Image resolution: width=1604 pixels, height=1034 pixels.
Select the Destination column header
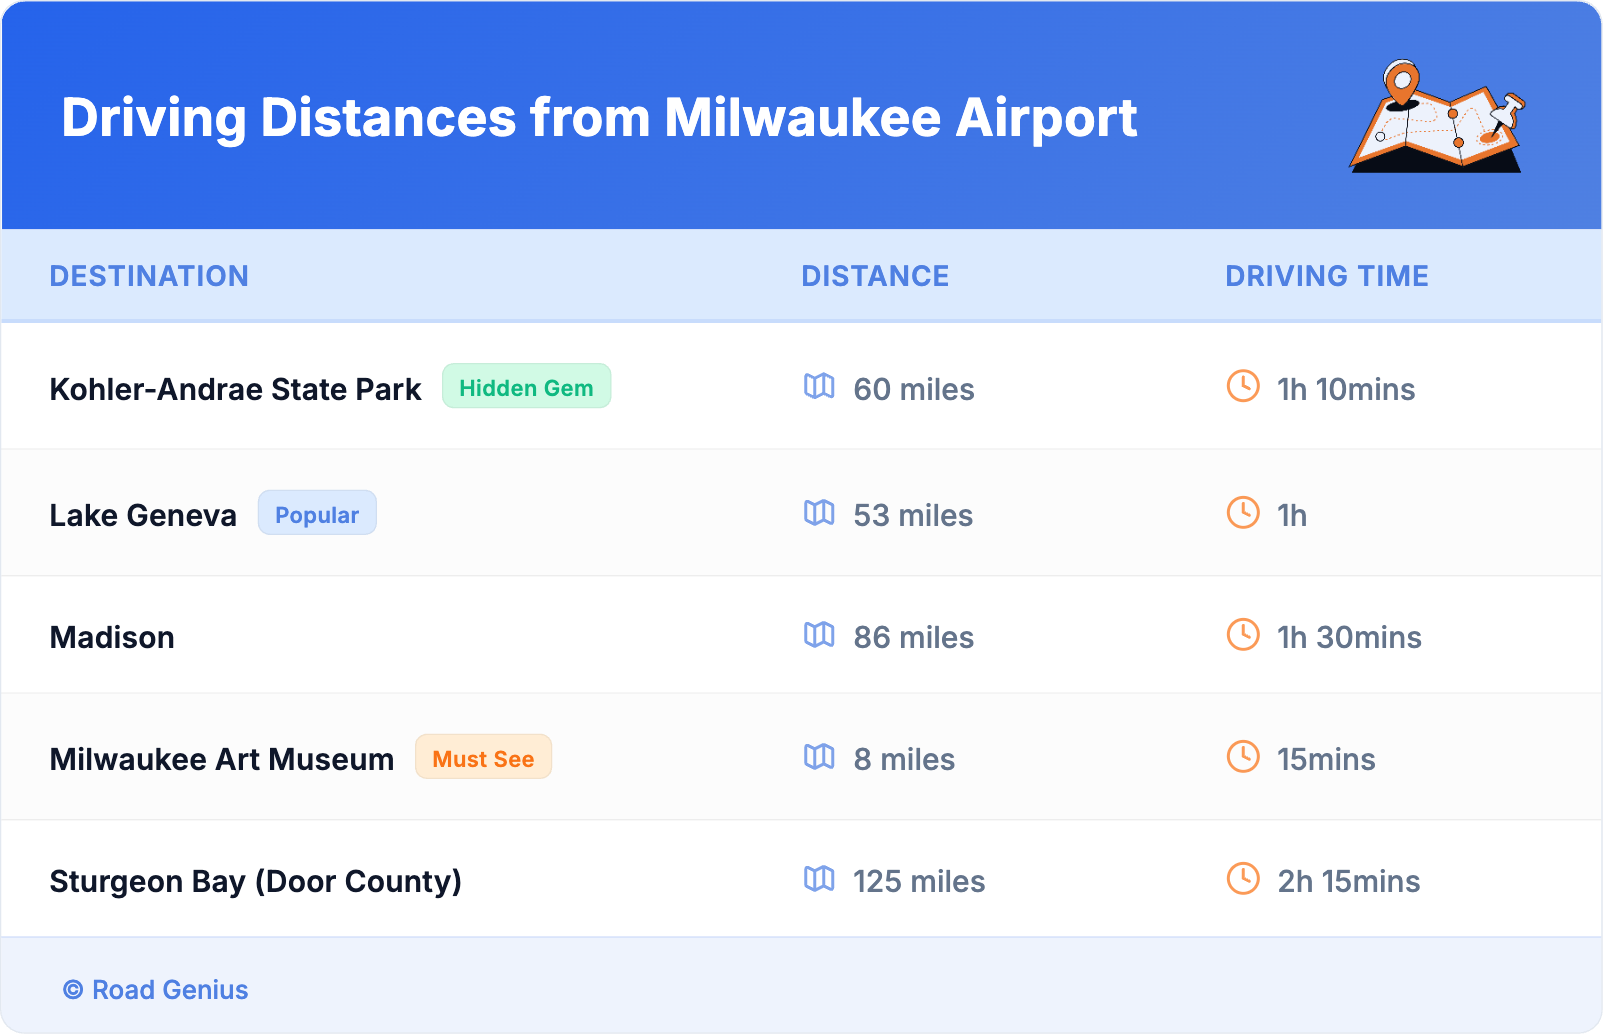pyautogui.click(x=149, y=276)
